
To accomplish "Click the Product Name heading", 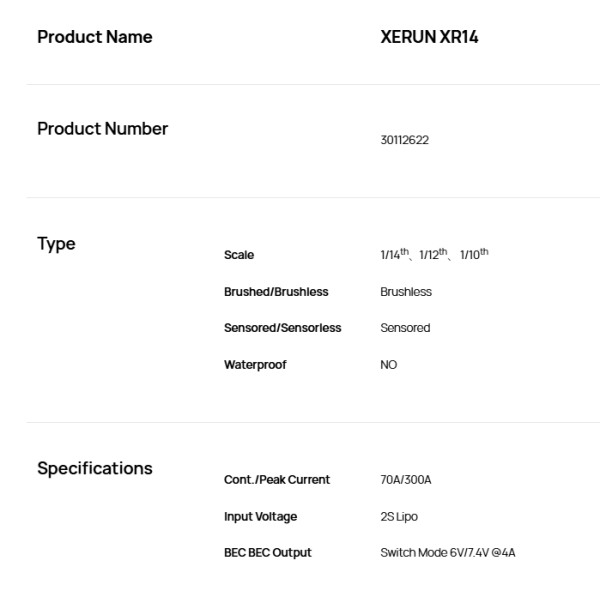I will coord(95,37).
